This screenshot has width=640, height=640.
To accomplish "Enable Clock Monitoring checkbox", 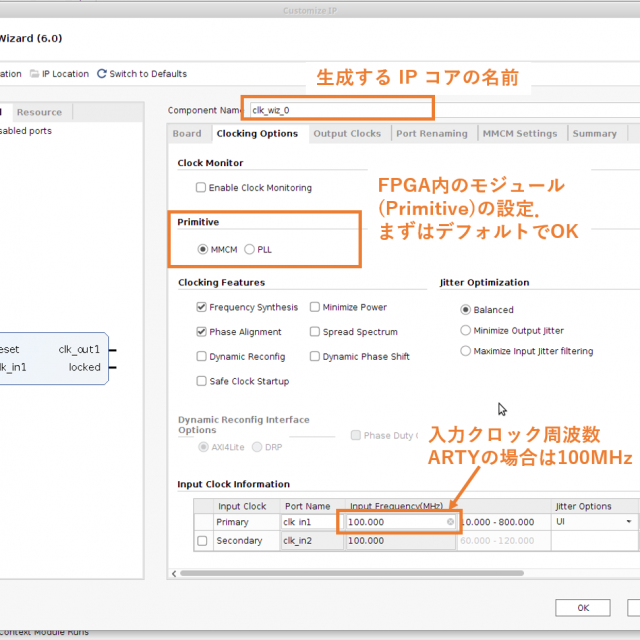I will coord(201,188).
